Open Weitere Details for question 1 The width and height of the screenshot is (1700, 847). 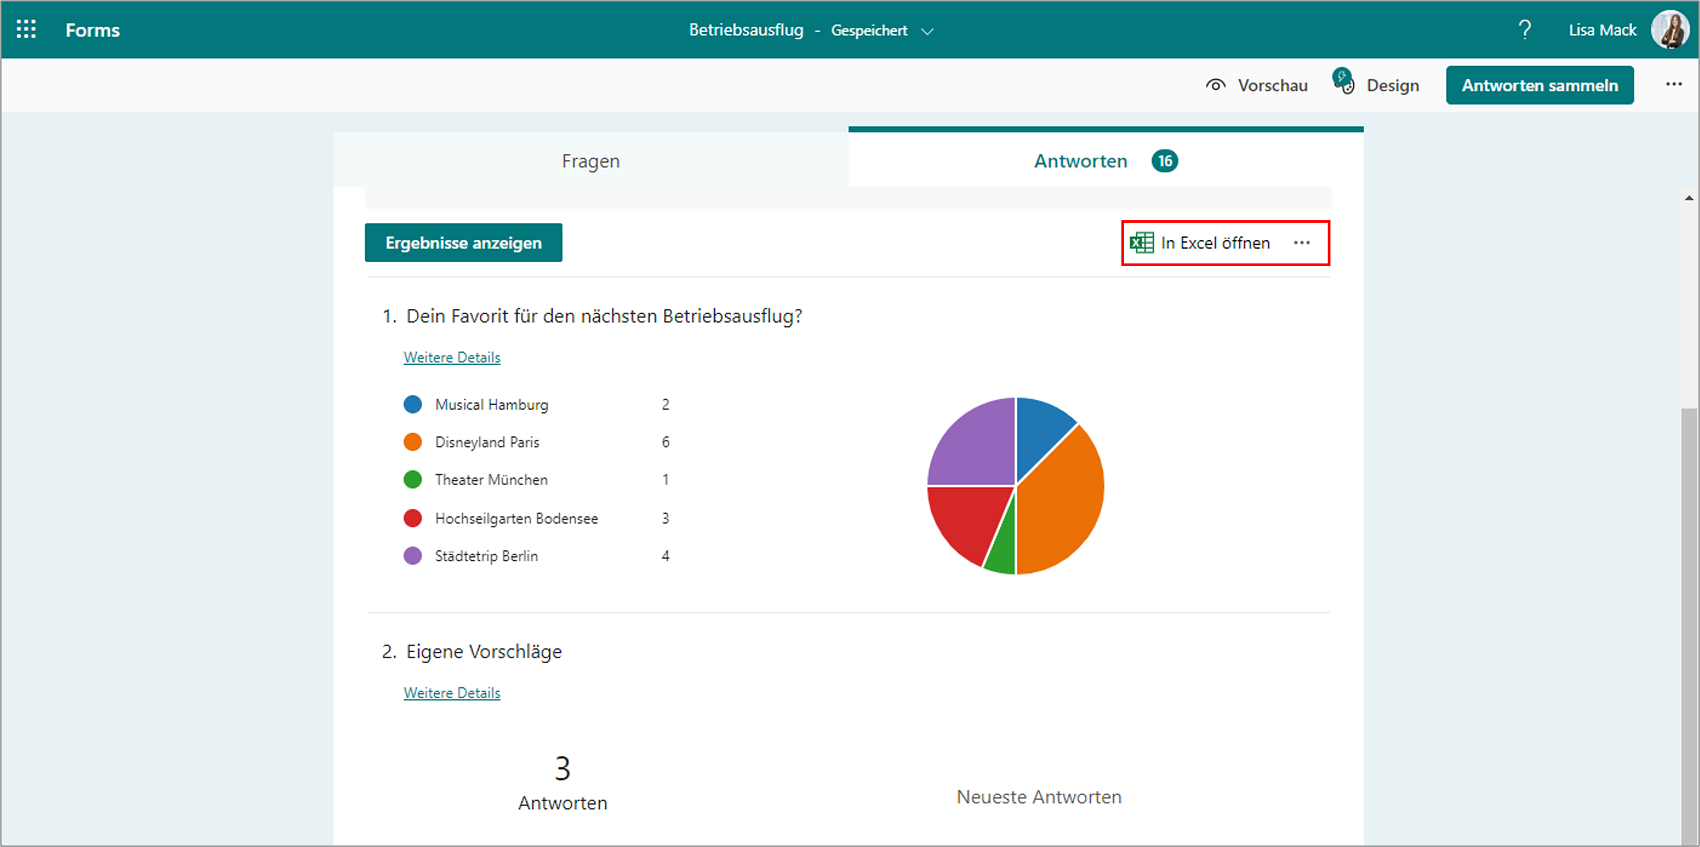pos(452,357)
